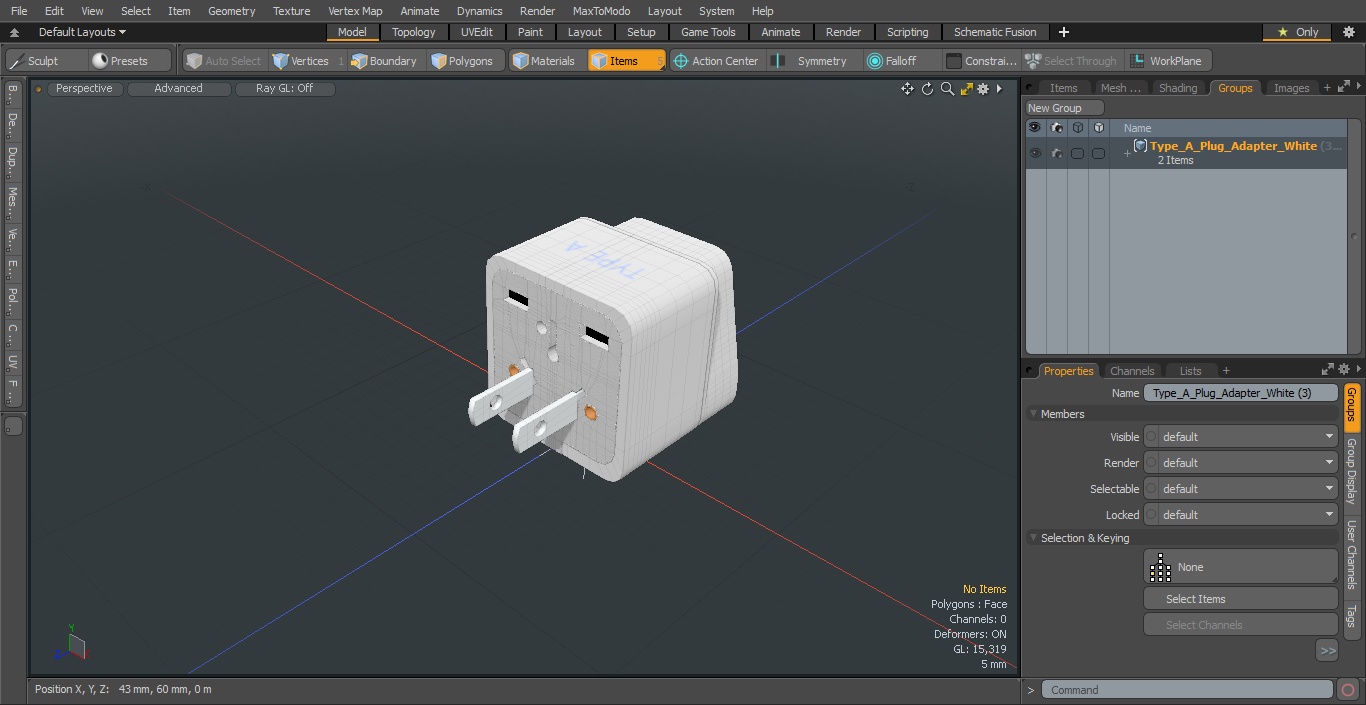Click the Locked channel circle toggle
The image size is (1366, 705).
coord(1151,515)
